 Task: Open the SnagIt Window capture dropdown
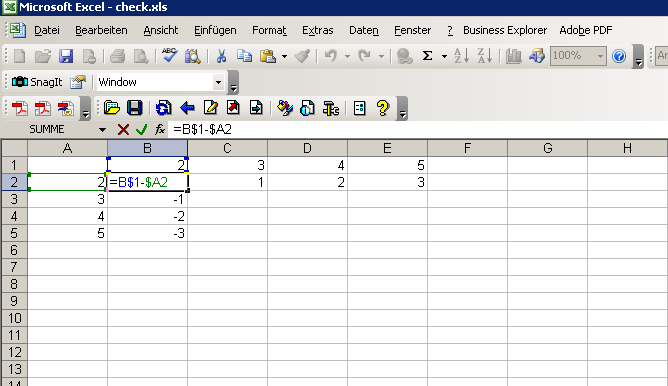(218, 82)
